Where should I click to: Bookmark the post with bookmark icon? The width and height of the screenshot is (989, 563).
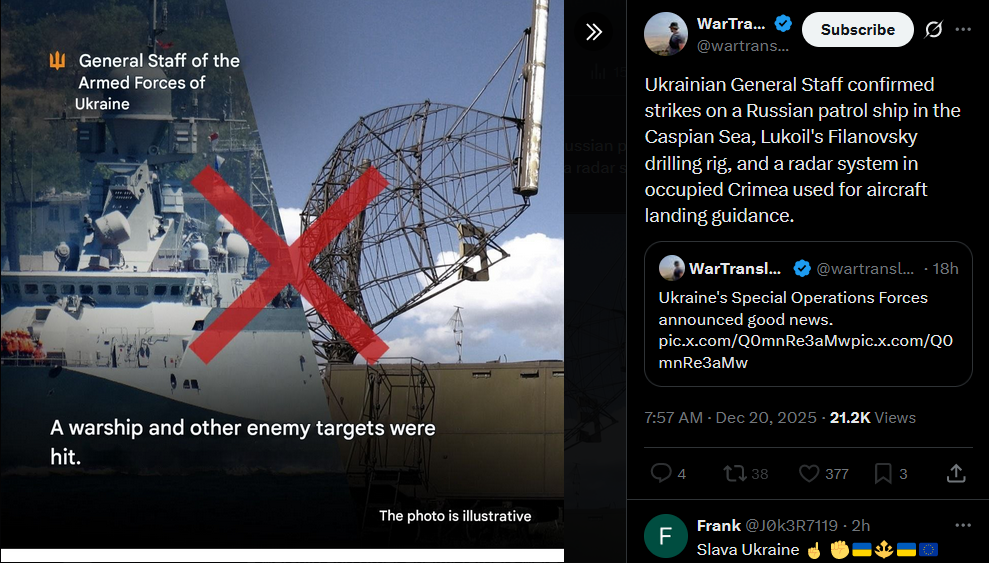883,473
